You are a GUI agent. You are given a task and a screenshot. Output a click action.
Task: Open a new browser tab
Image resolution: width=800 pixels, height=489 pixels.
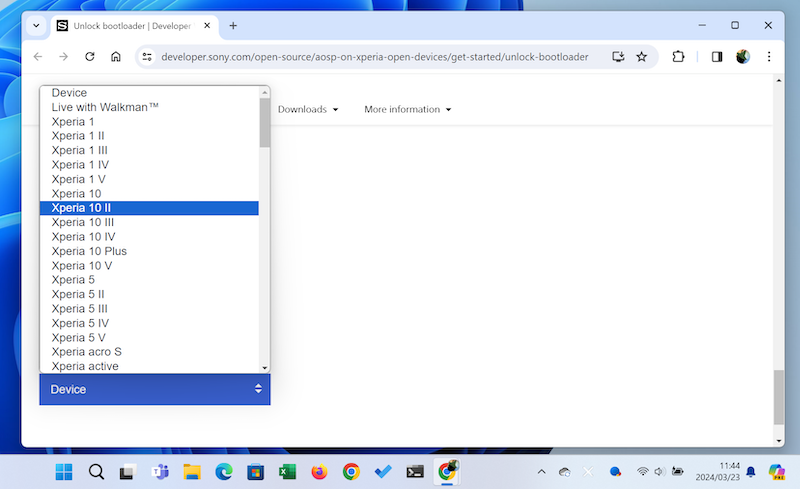click(233, 25)
